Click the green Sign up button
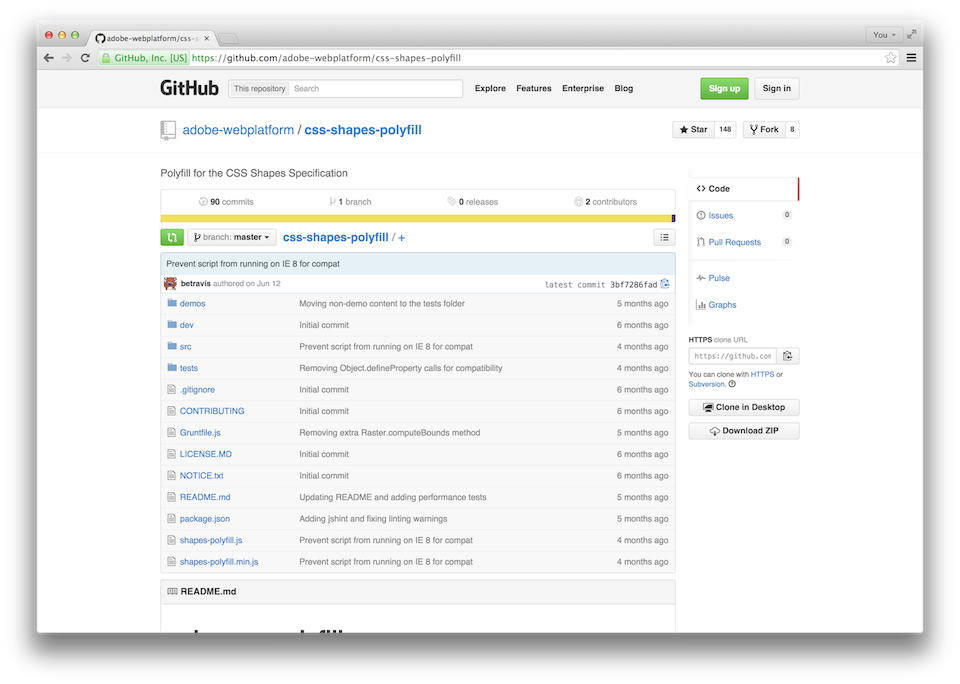960x684 pixels. point(724,89)
